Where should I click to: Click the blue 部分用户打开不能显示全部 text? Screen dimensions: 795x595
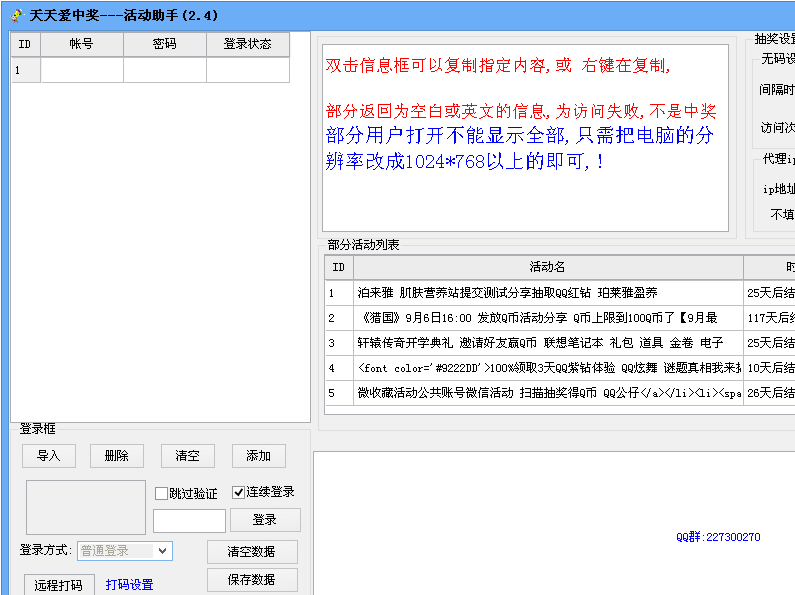click(x=520, y=148)
